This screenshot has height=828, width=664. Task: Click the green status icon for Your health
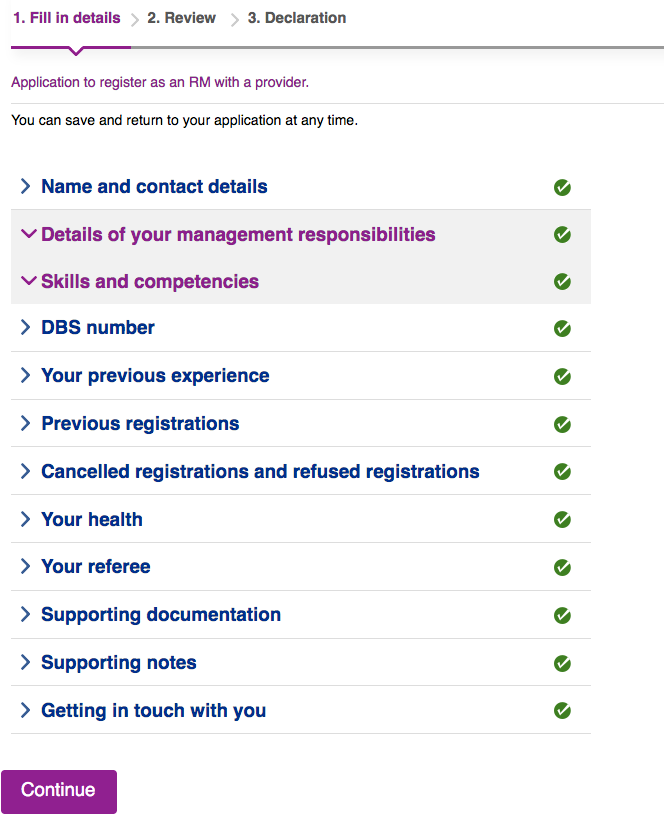(x=562, y=519)
